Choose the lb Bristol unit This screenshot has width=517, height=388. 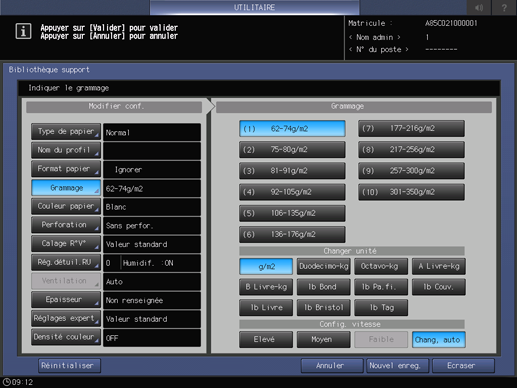click(324, 307)
